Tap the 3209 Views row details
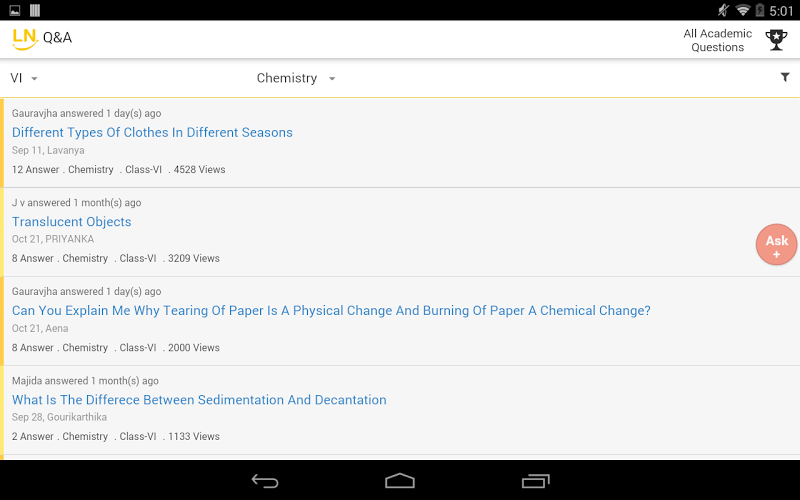 [x=193, y=258]
